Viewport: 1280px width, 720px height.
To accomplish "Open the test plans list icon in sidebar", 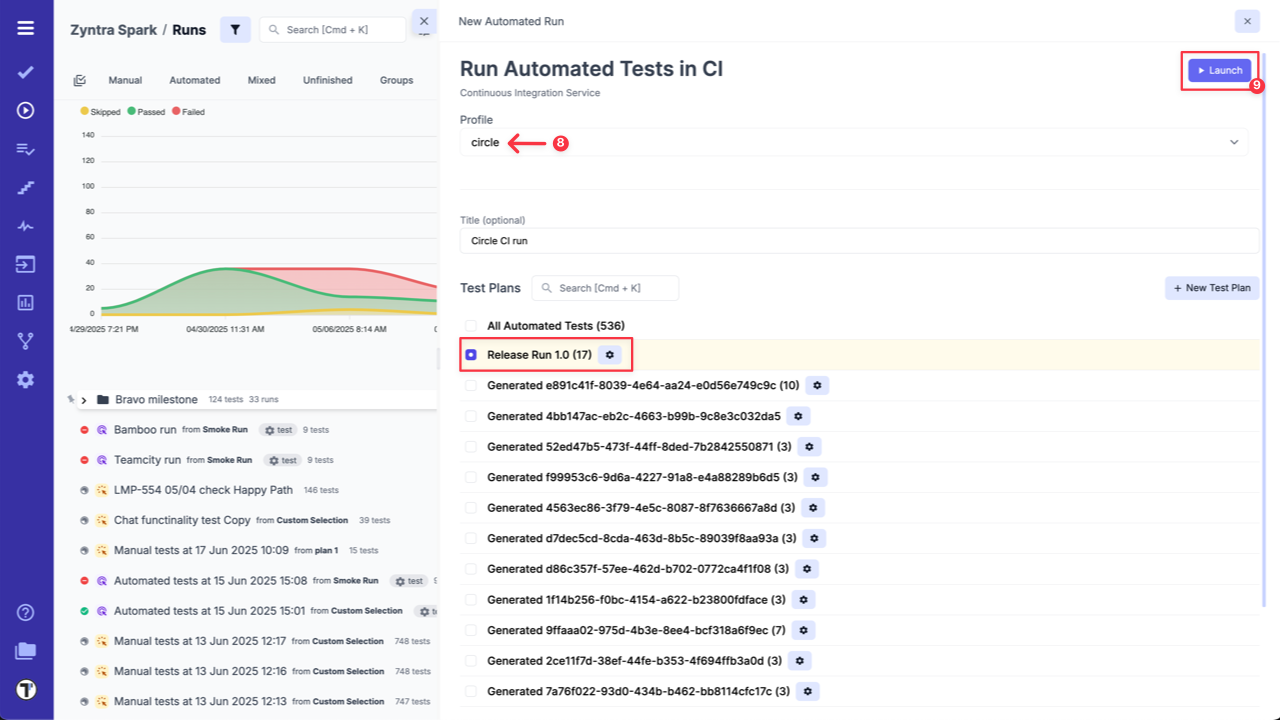I will coord(25,148).
